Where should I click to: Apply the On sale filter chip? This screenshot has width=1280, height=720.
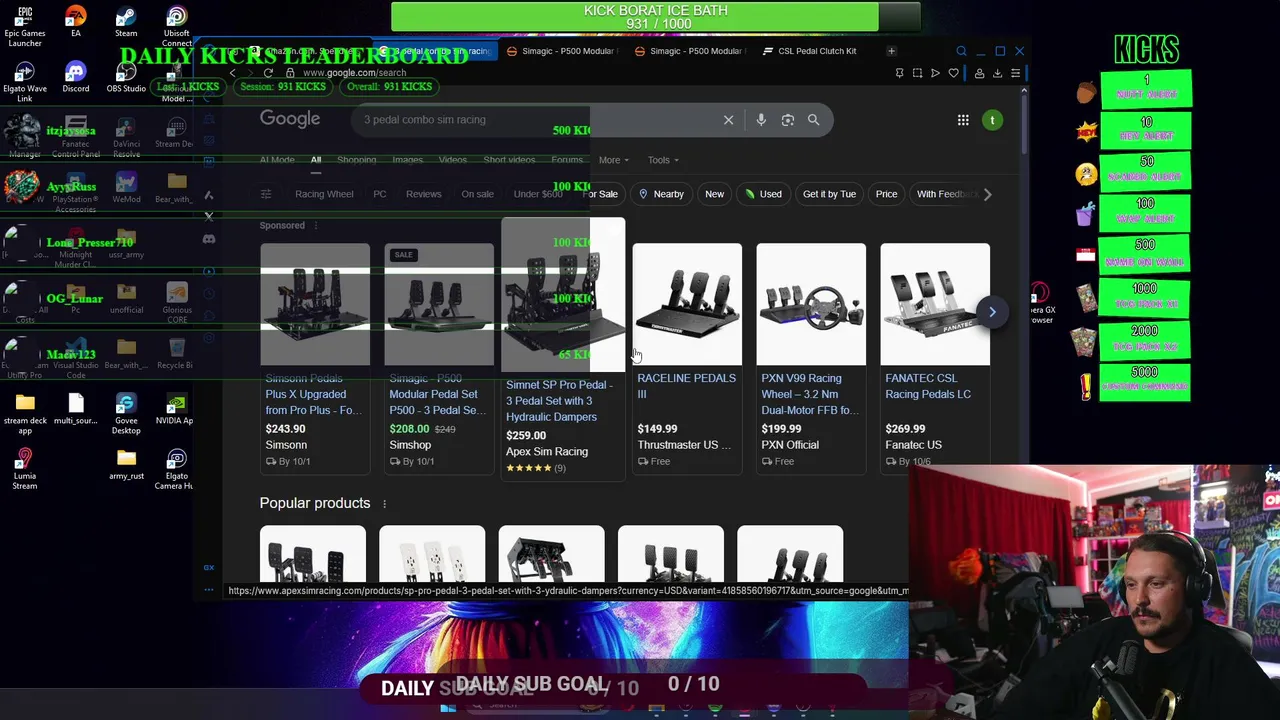(x=477, y=194)
